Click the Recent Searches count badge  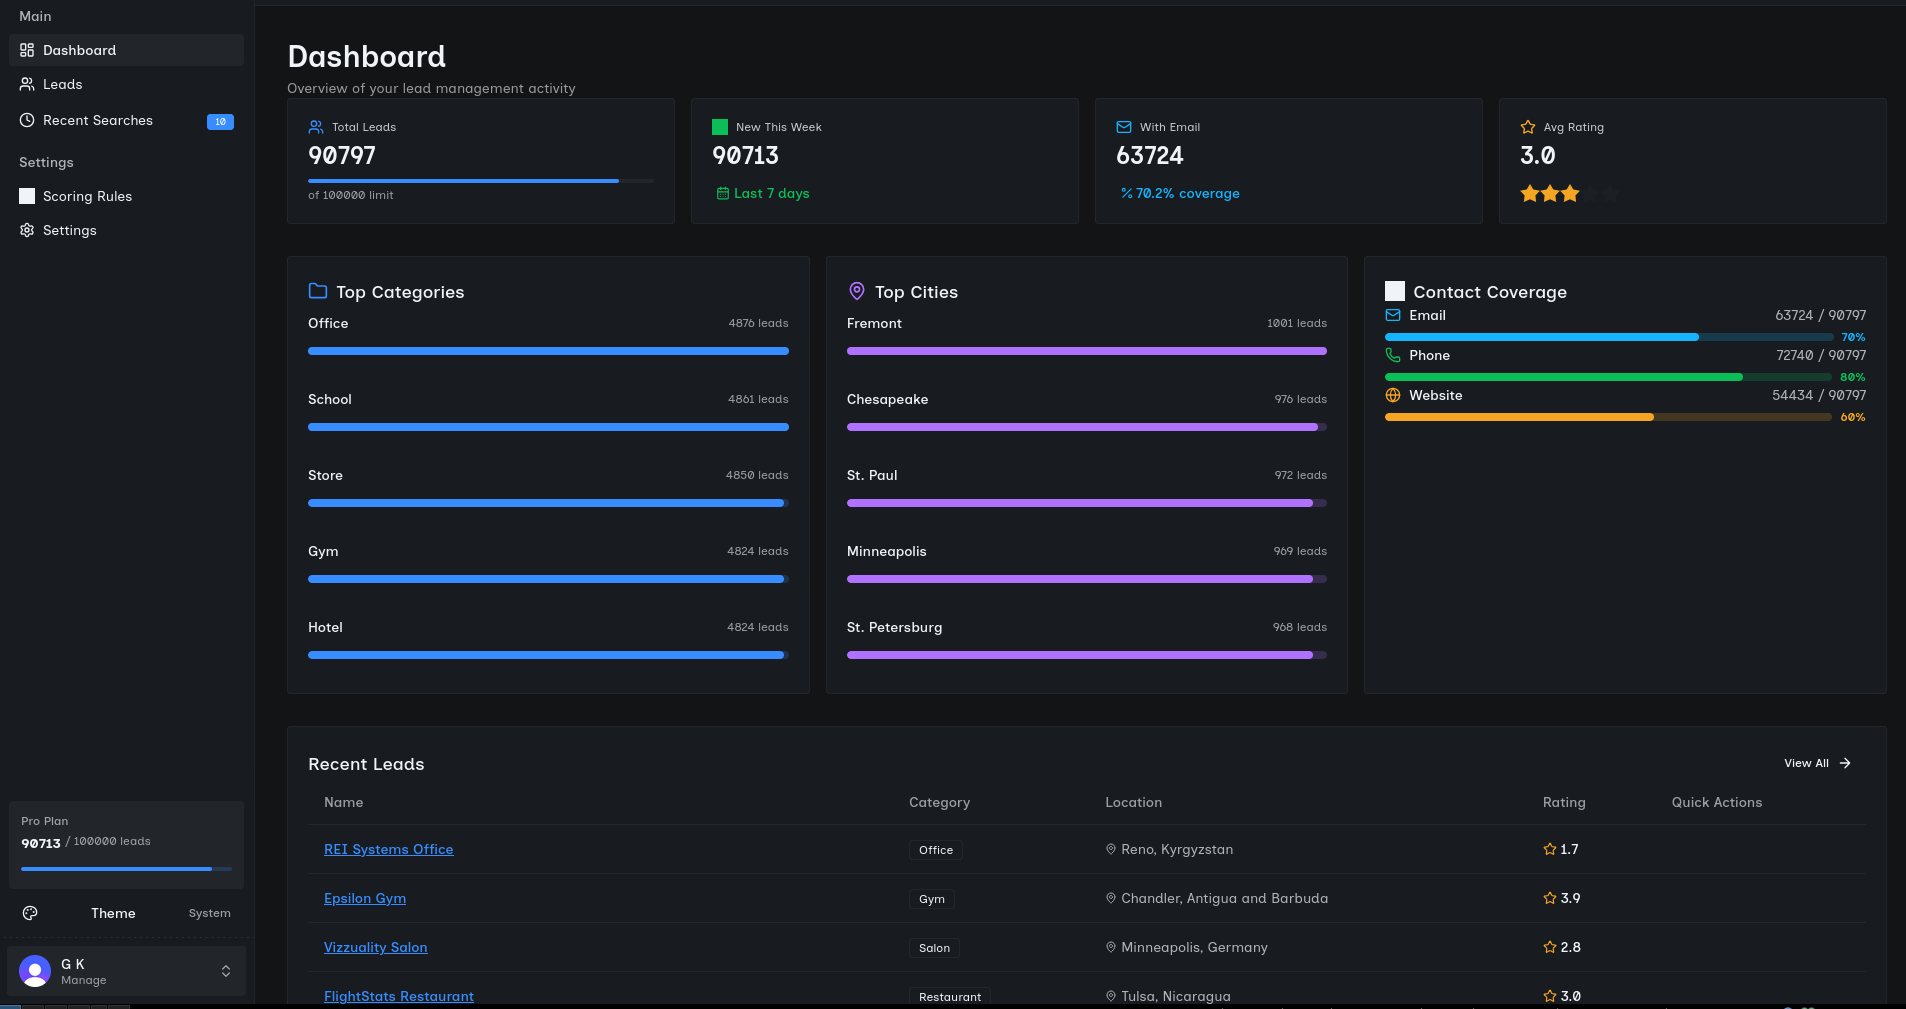220,122
